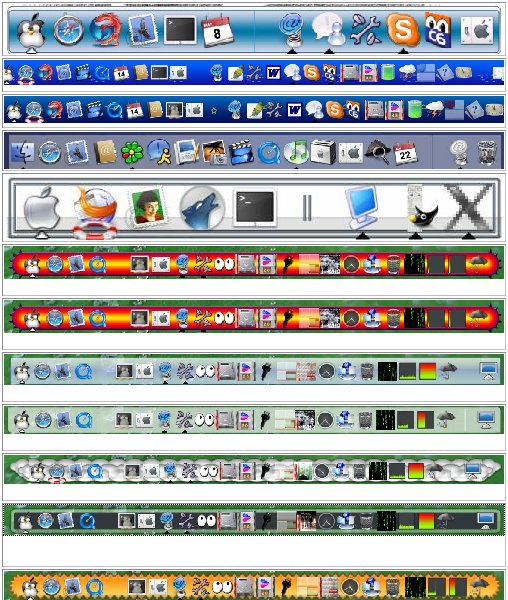Launch AIM running man icon
508x600 pixels.
pyautogui.click(x=159, y=152)
